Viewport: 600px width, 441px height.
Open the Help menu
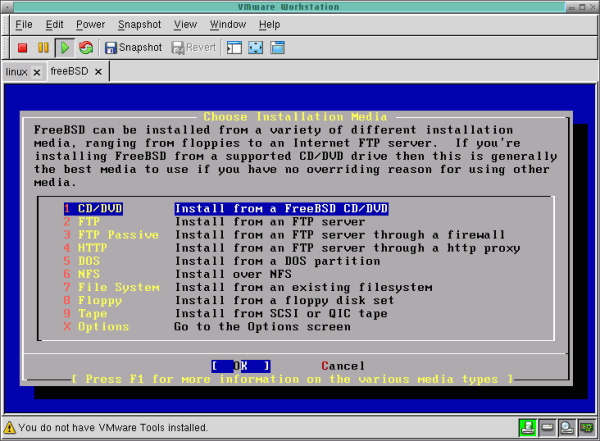(269, 24)
